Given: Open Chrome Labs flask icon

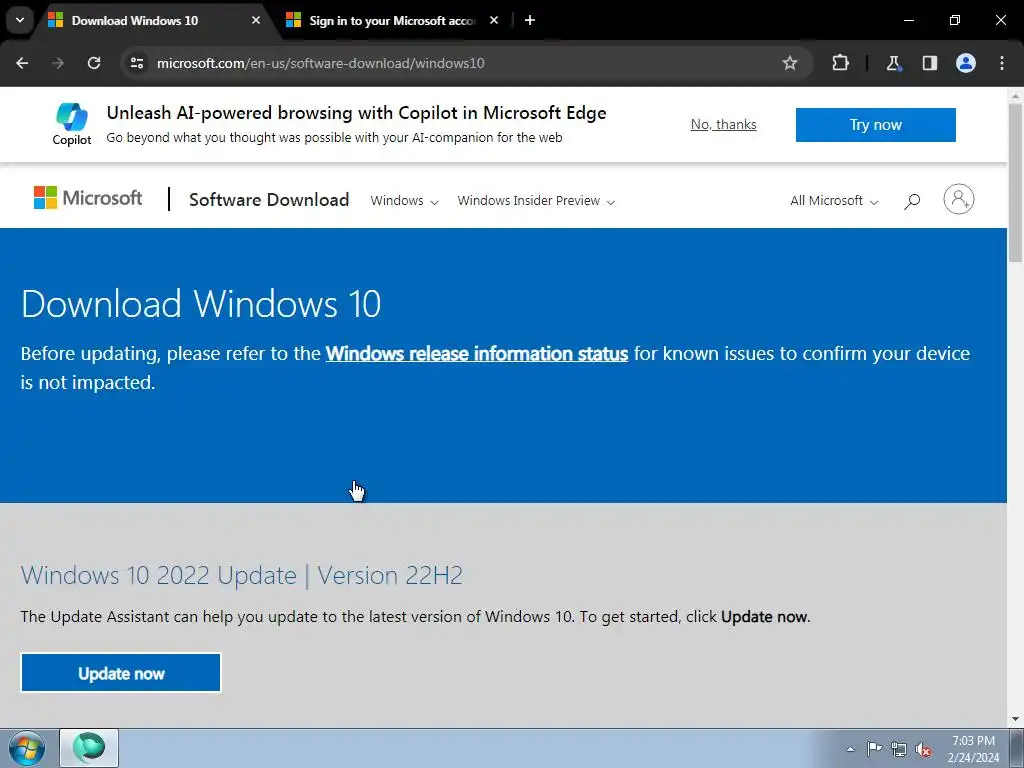Looking at the screenshot, I should click(893, 63).
